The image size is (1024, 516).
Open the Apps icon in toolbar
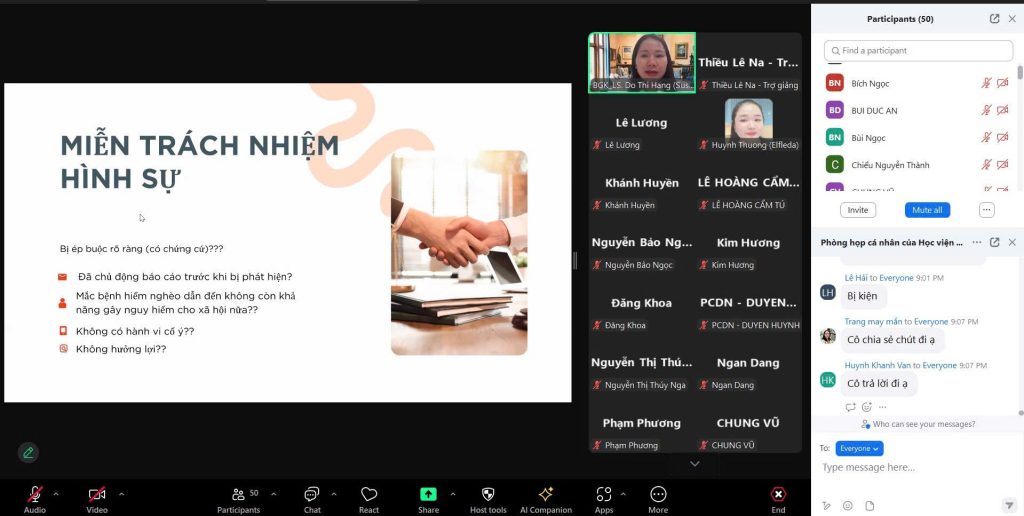[603, 495]
